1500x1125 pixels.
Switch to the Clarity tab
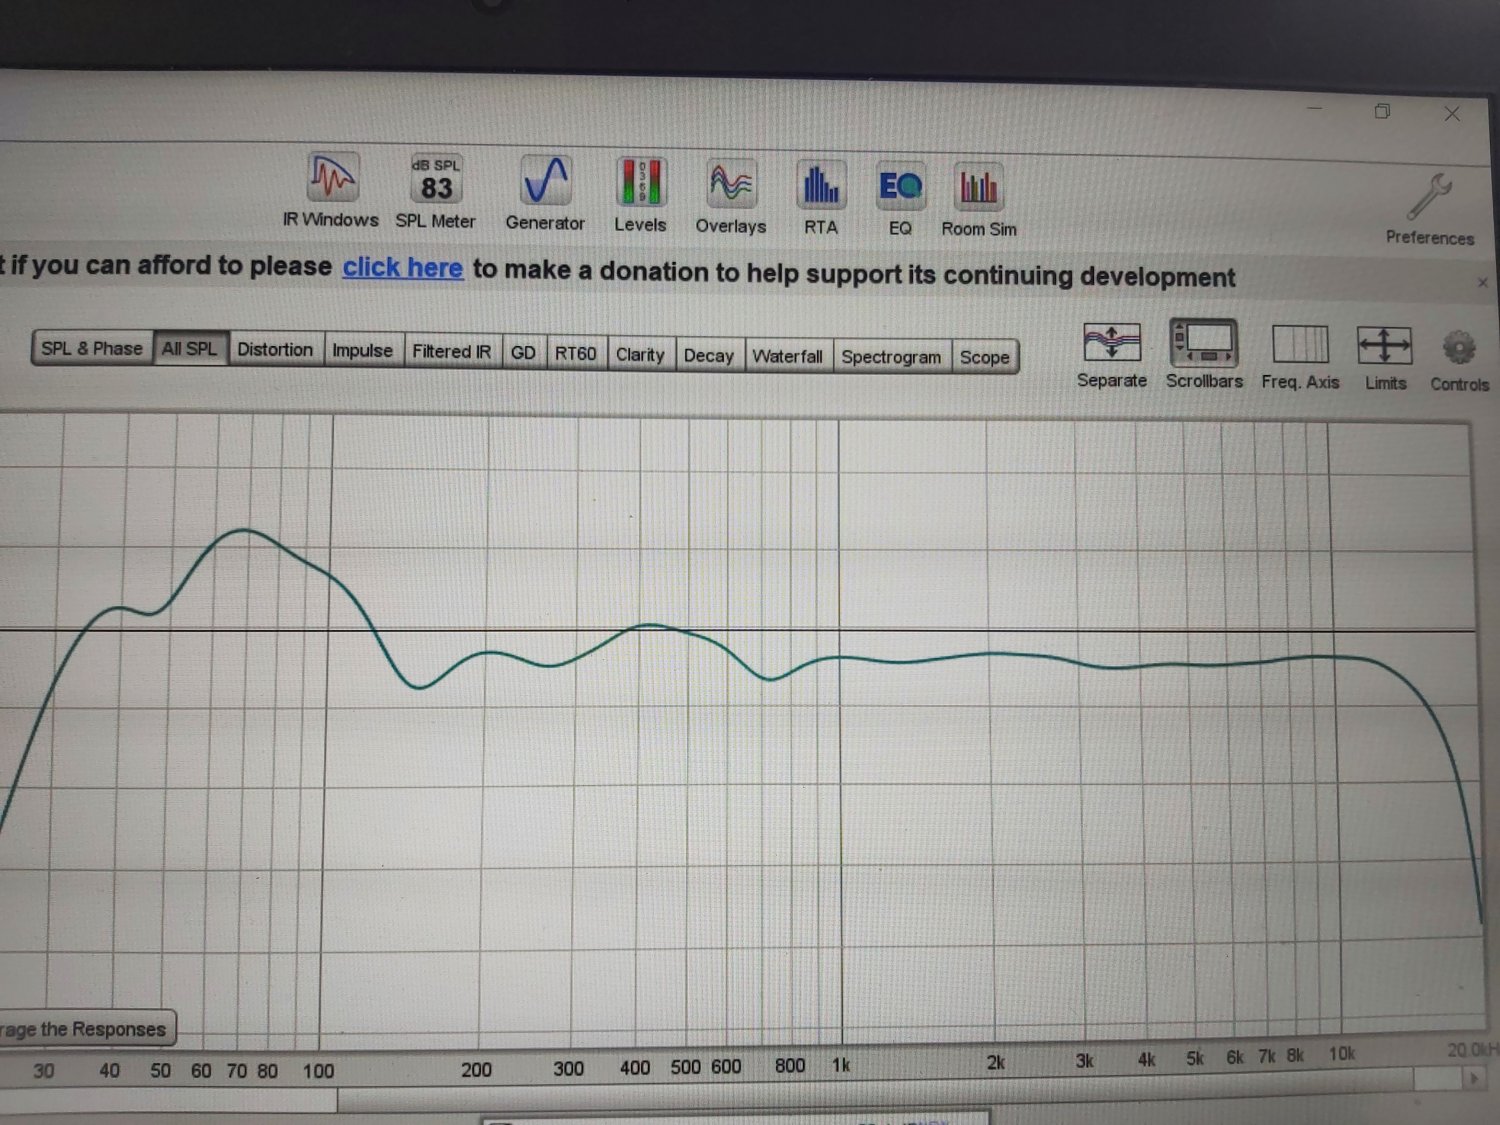pos(640,355)
